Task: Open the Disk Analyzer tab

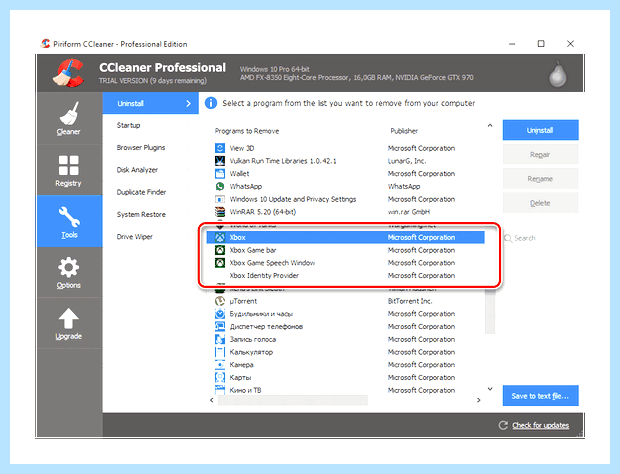Action: (151, 170)
